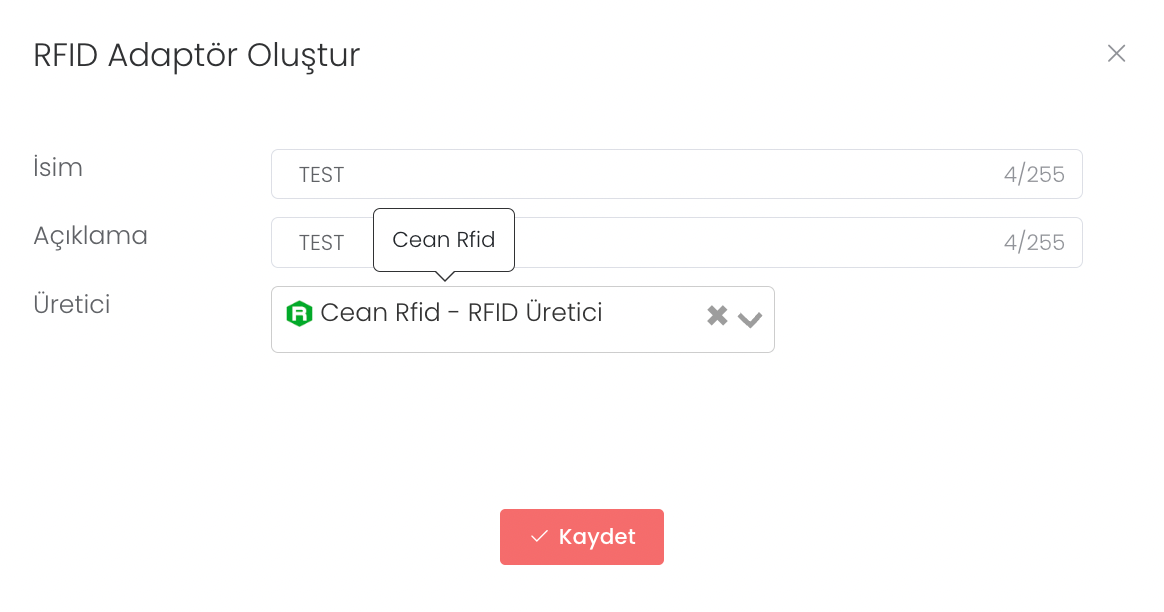Click the Üretici field label

[x=72, y=304]
